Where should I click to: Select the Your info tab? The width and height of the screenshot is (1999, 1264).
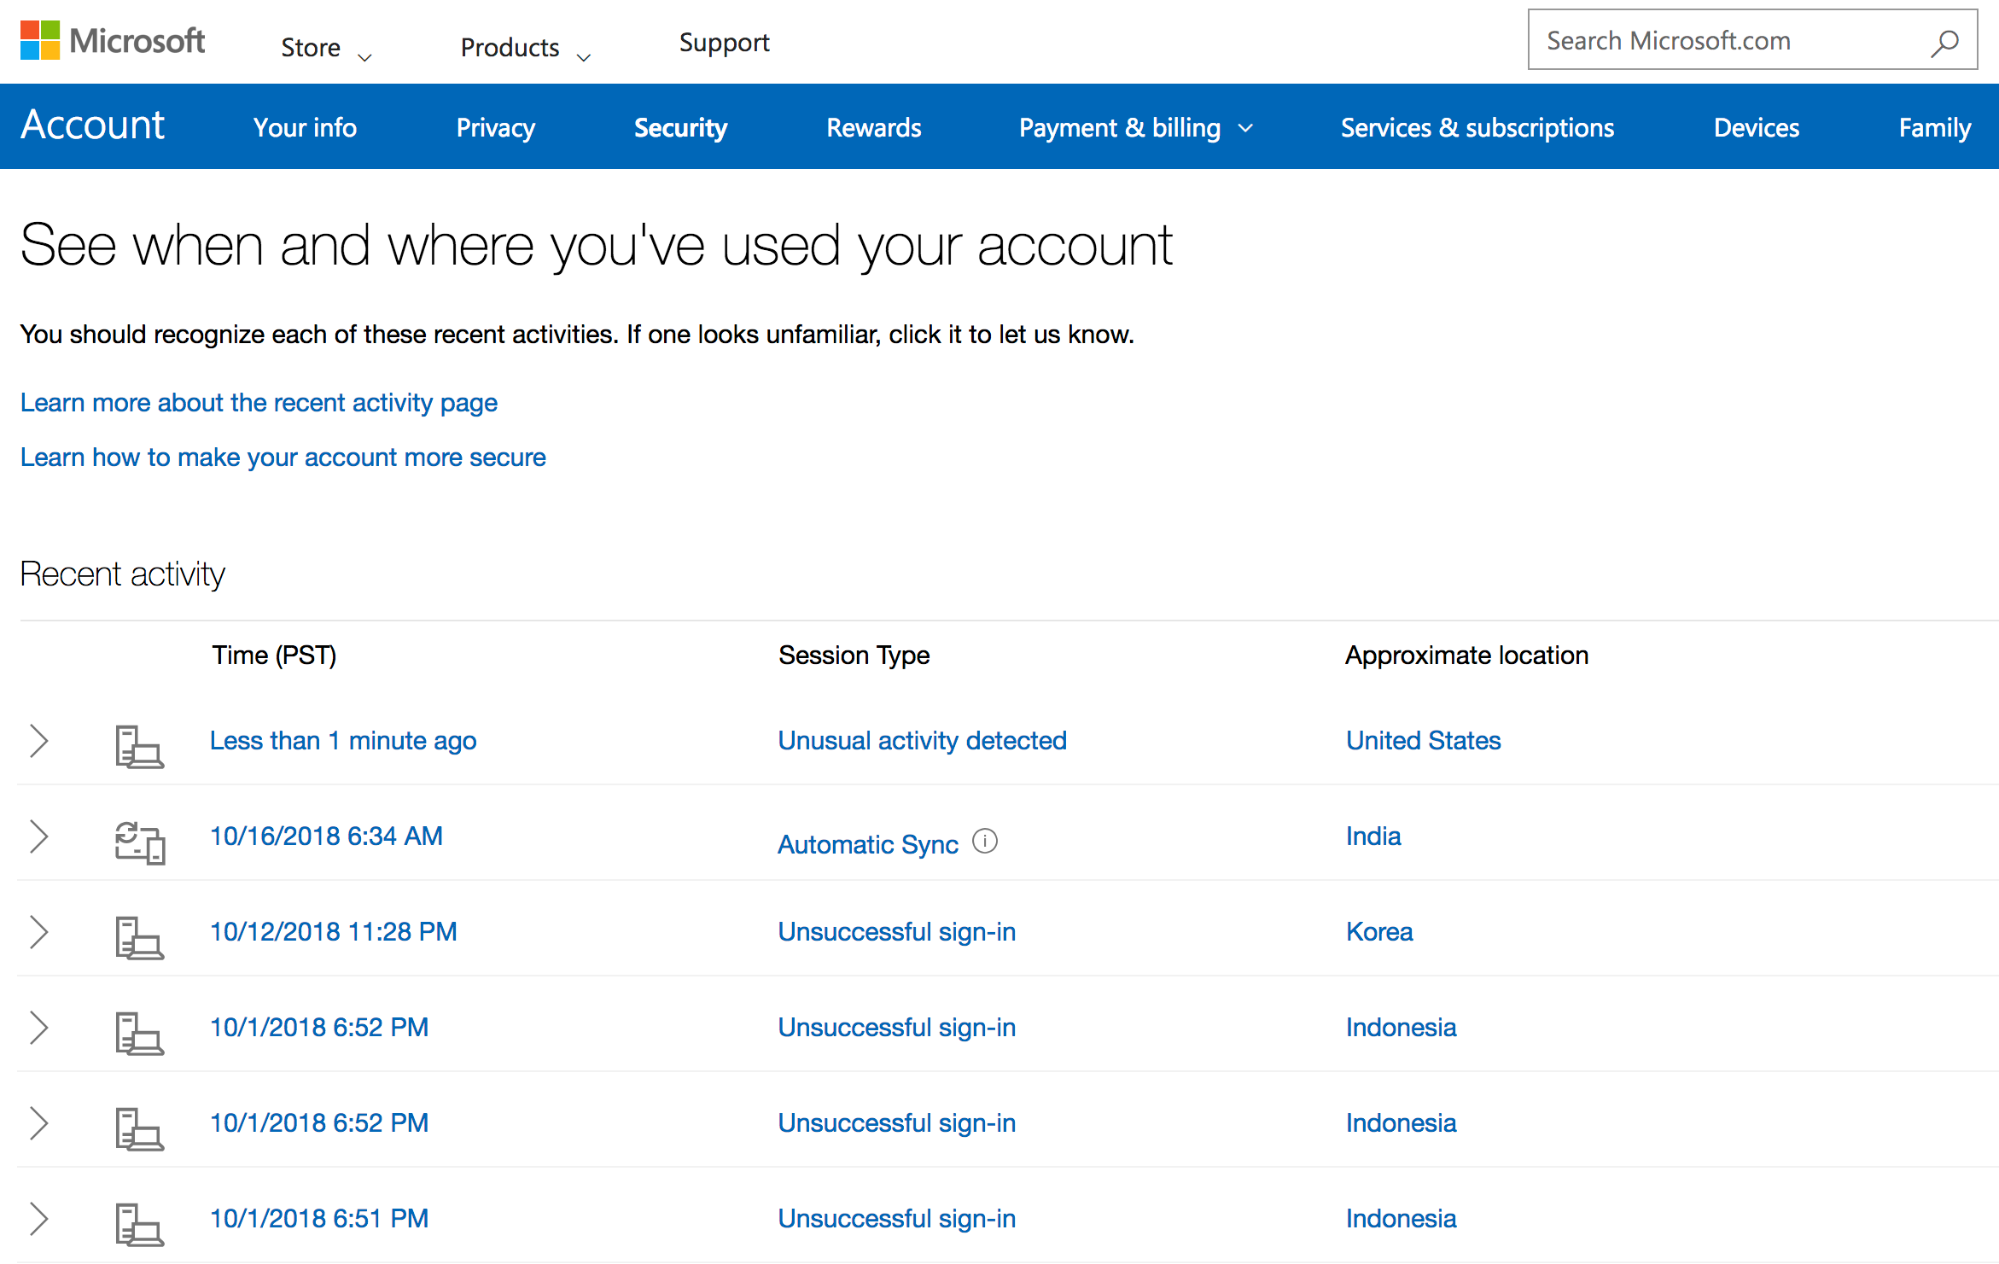pyautogui.click(x=303, y=128)
